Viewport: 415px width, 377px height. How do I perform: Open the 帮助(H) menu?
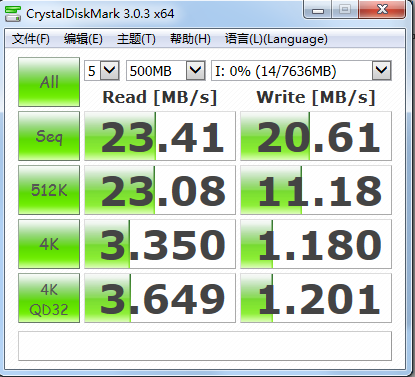pyautogui.click(x=190, y=39)
